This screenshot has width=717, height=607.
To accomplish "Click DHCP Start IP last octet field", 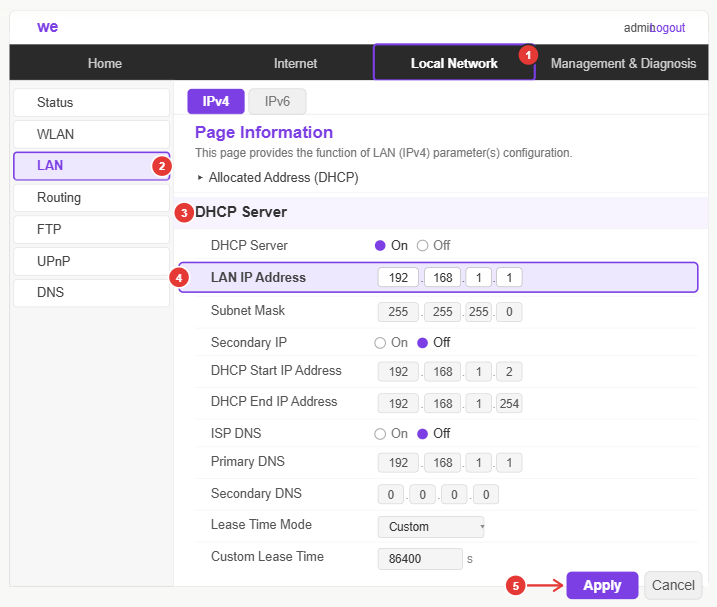I will tap(509, 372).
